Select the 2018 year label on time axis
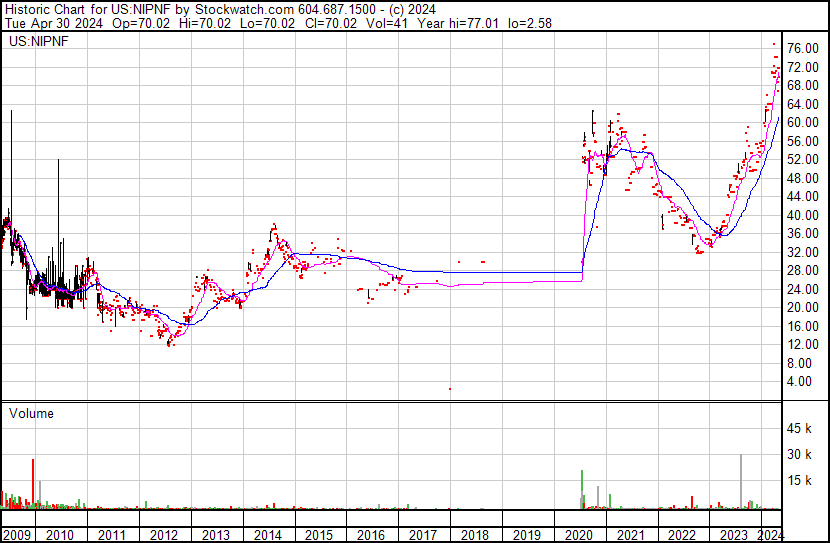 [x=474, y=535]
